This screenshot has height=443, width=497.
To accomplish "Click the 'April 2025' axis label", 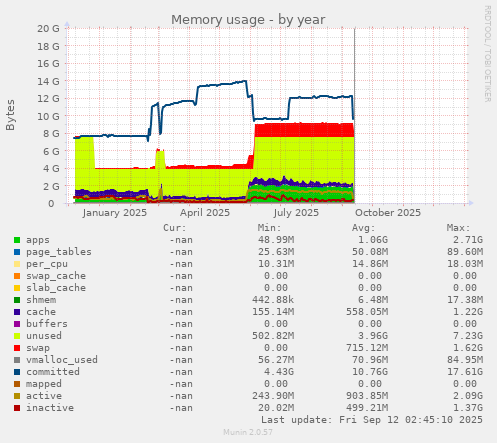I will 205,213.
